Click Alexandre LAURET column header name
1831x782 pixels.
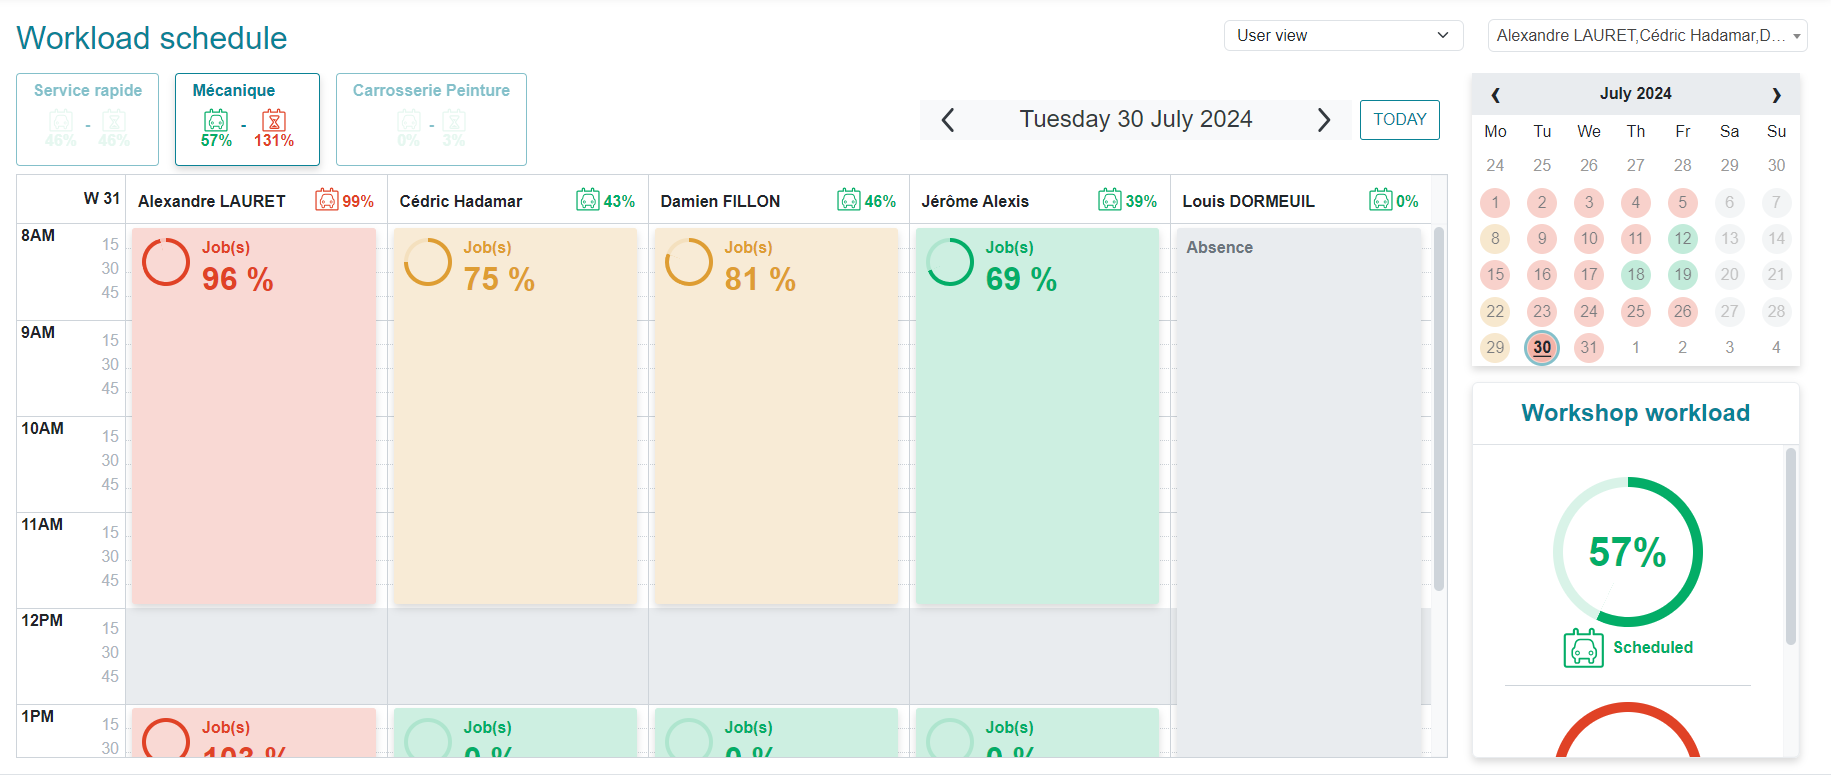pyautogui.click(x=212, y=201)
